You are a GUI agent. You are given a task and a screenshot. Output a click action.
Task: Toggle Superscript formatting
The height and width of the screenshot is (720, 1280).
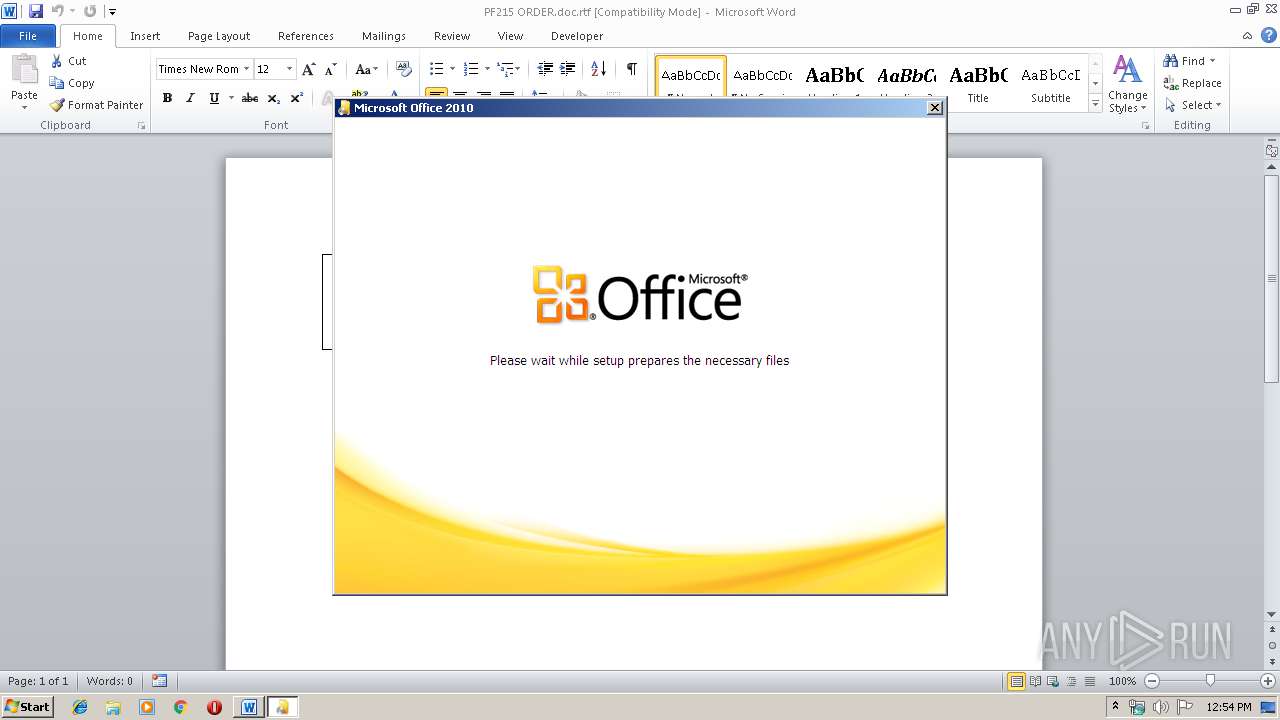(x=296, y=98)
